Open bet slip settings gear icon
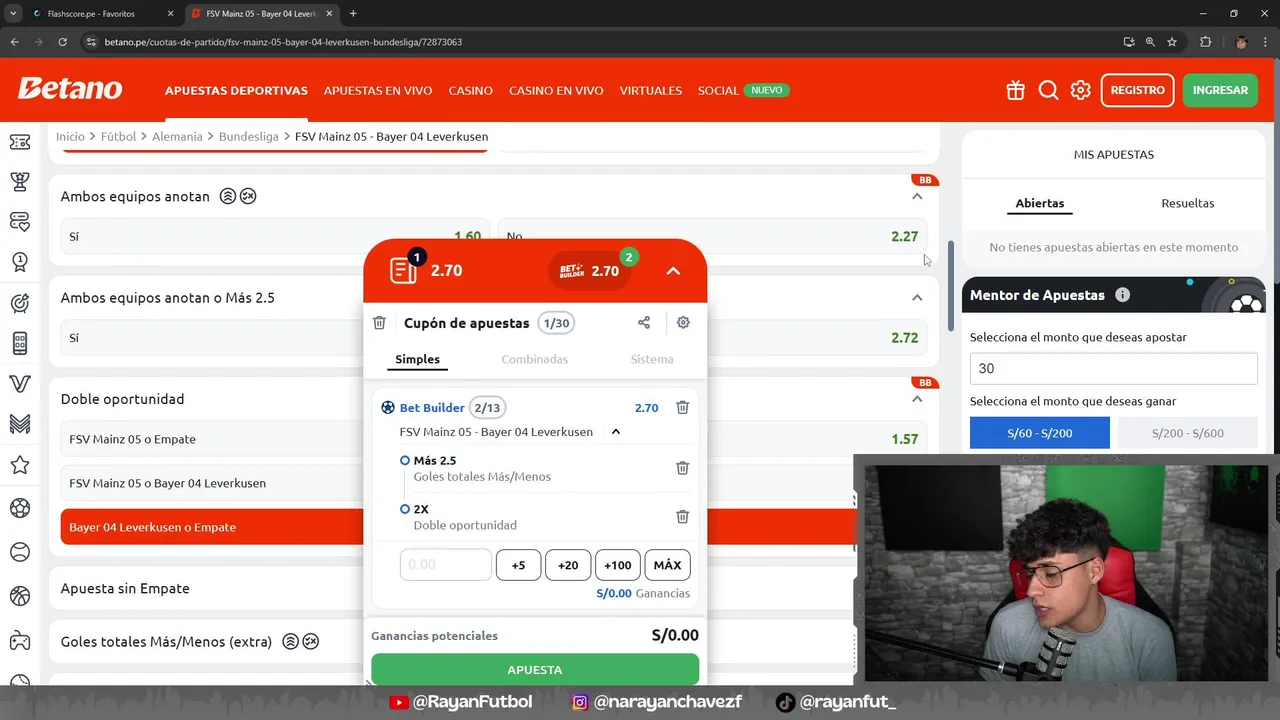 pyautogui.click(x=683, y=322)
